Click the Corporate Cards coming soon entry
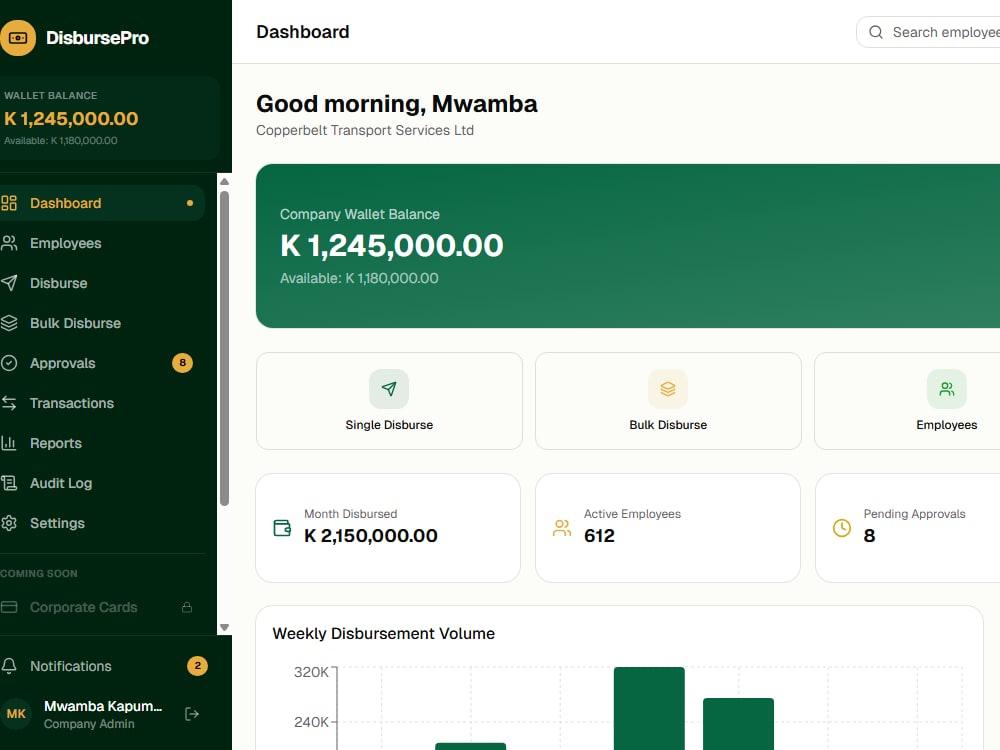The image size is (1000, 750). (102, 607)
